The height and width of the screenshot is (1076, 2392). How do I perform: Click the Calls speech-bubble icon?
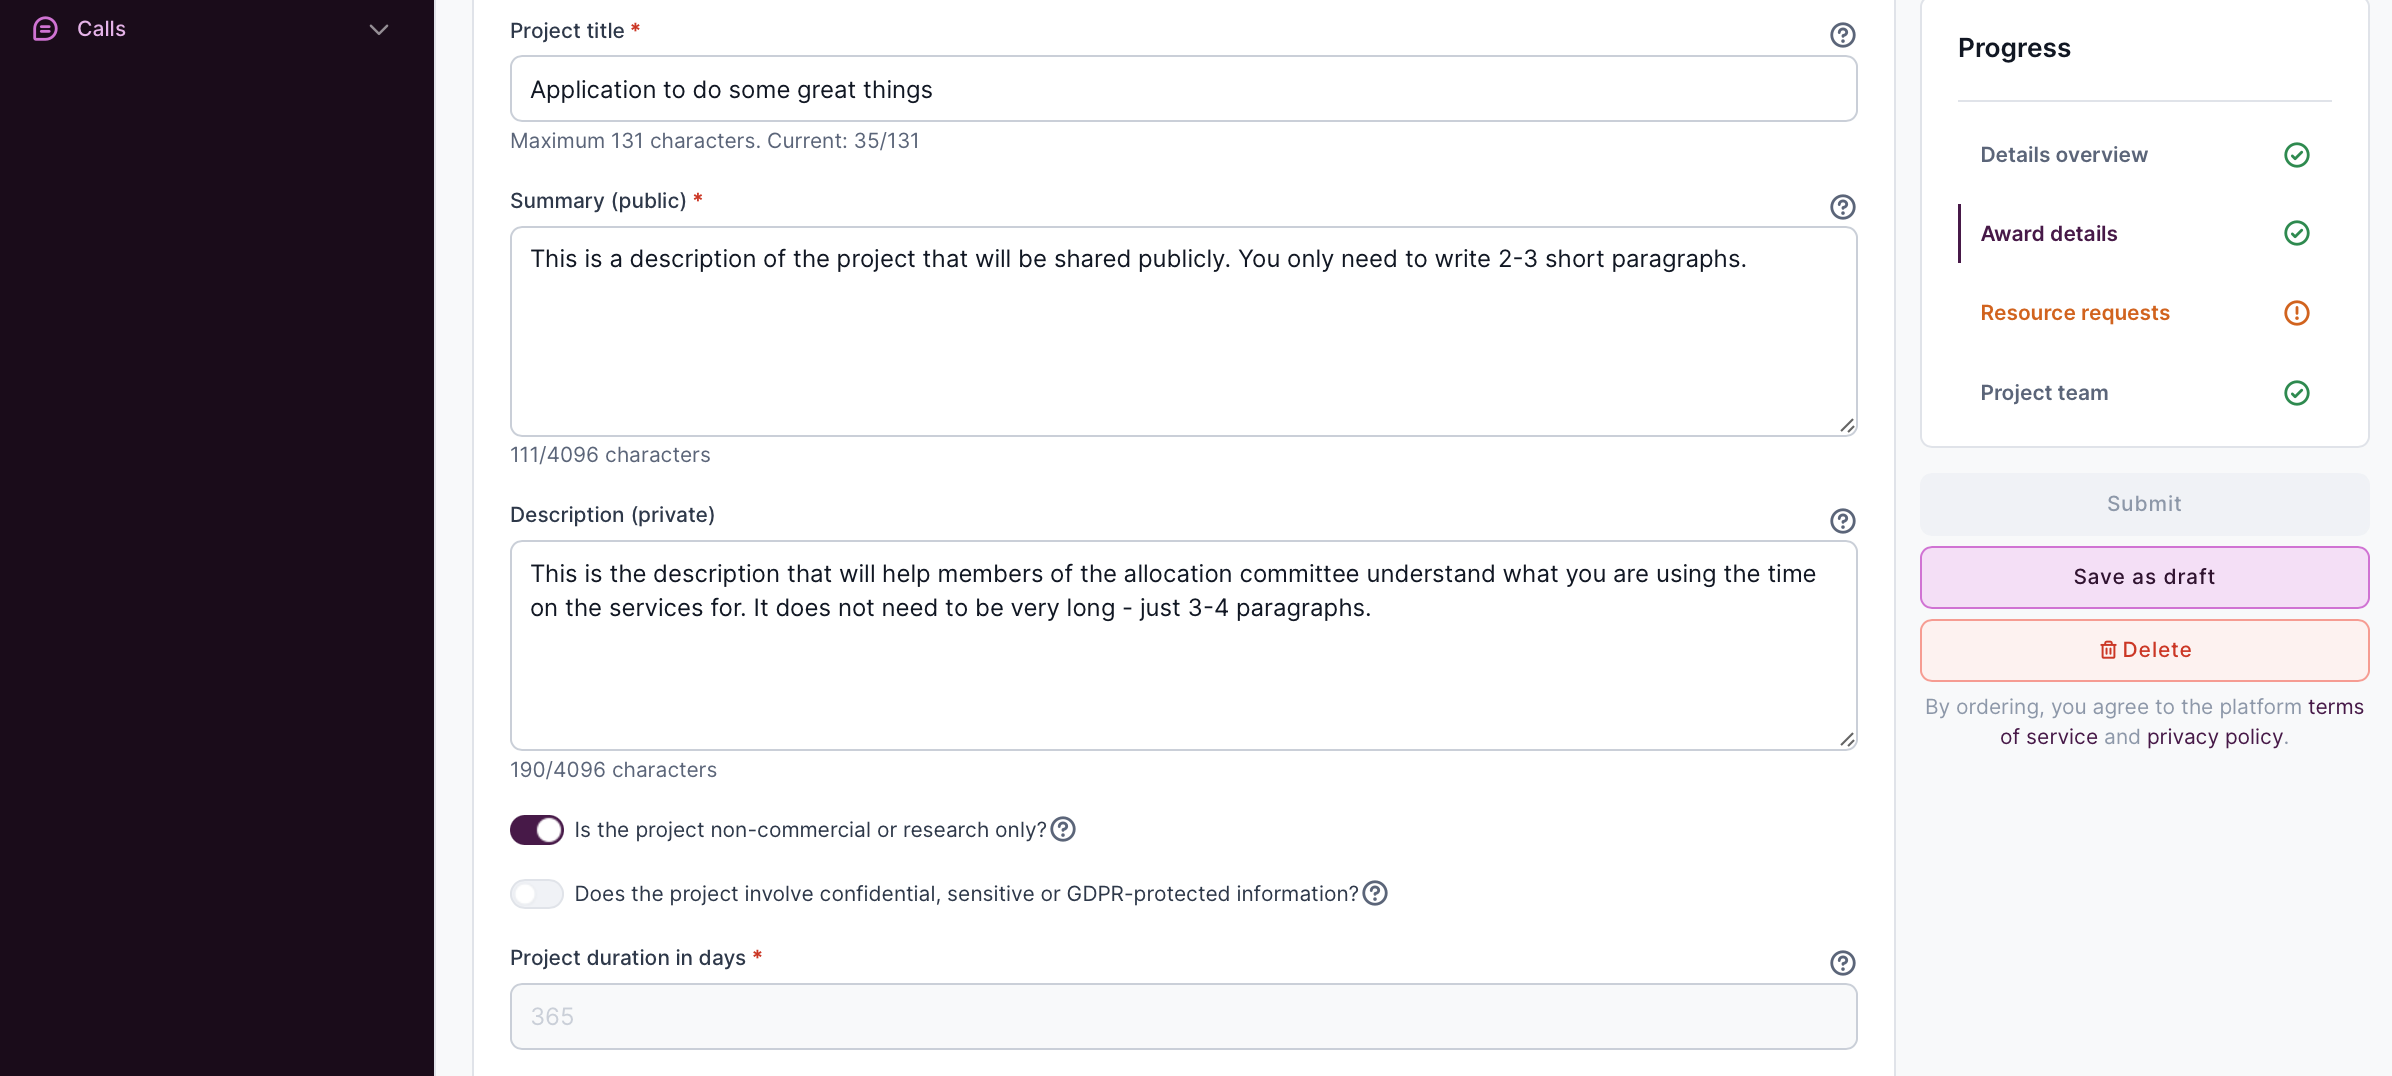coord(45,29)
